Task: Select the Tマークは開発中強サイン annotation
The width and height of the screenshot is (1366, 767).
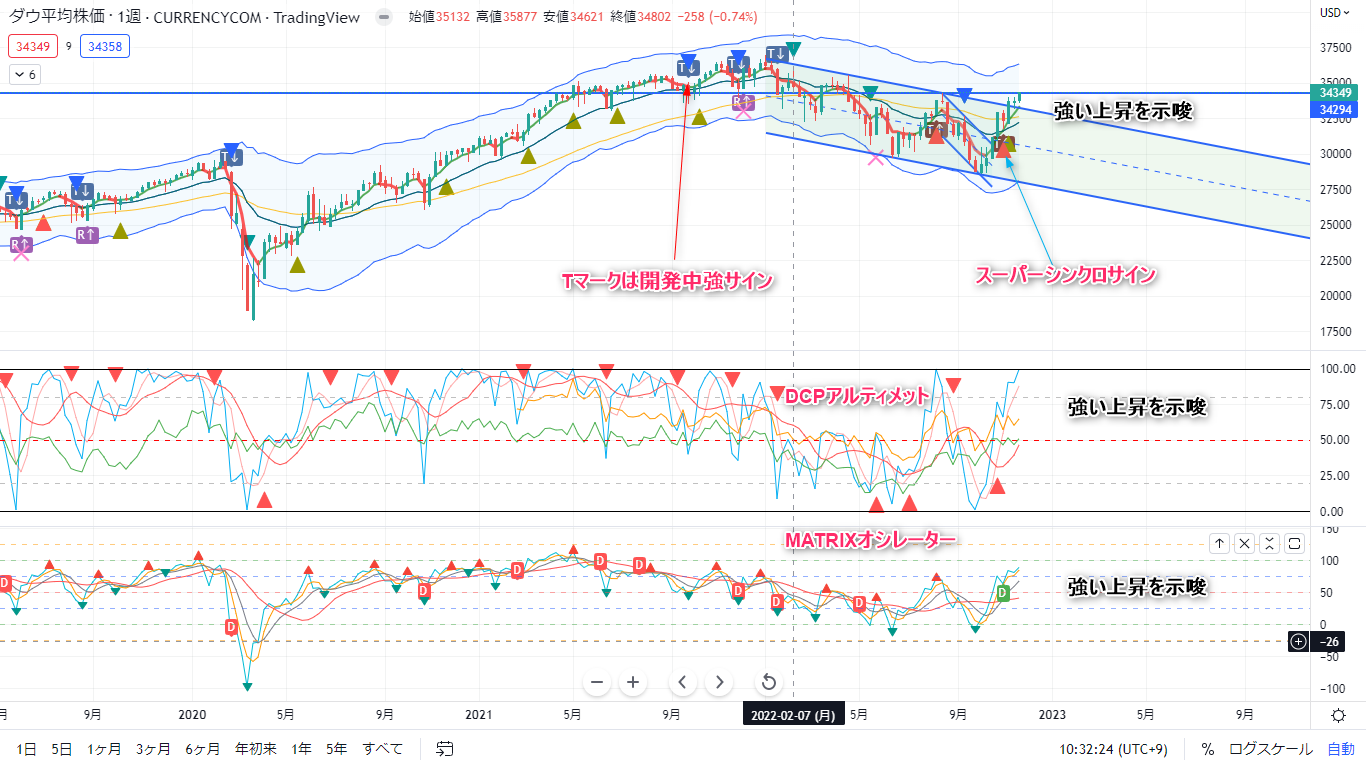Action: 668,281
